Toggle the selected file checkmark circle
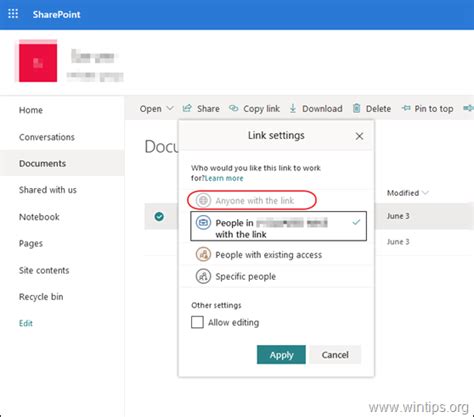This screenshot has height=417, width=474. [159, 216]
